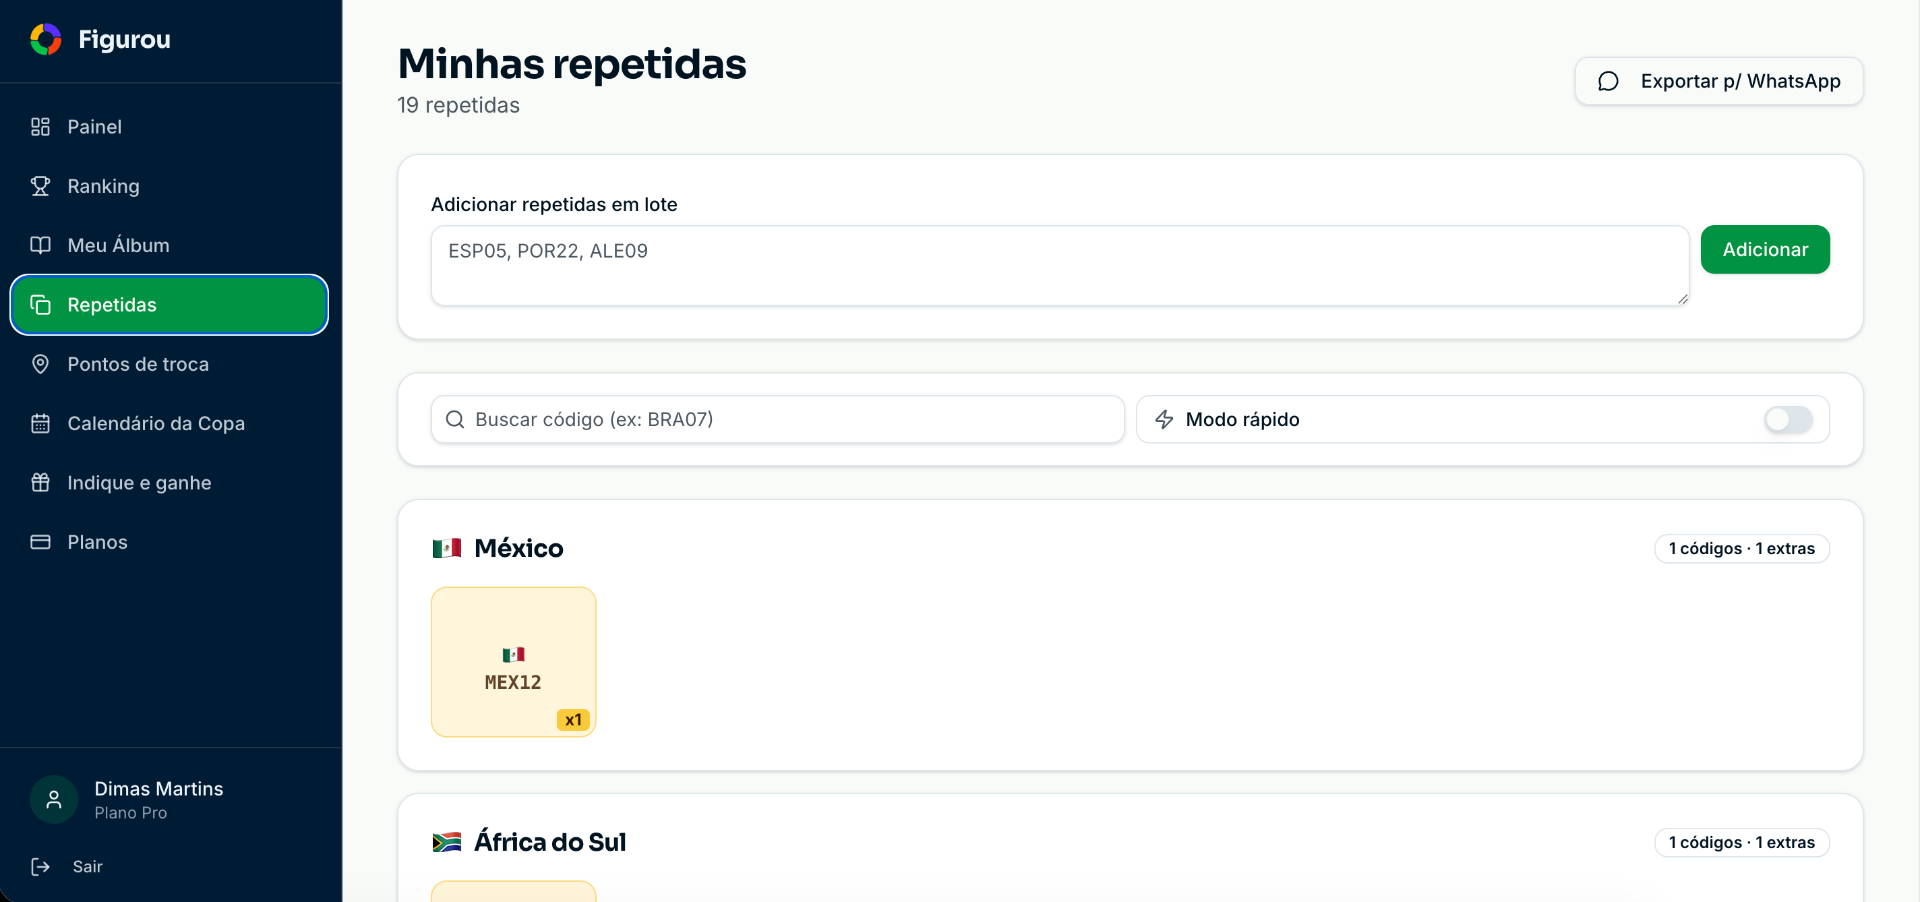
Task: Toggle the Modo rápido switch
Action: 1788,420
